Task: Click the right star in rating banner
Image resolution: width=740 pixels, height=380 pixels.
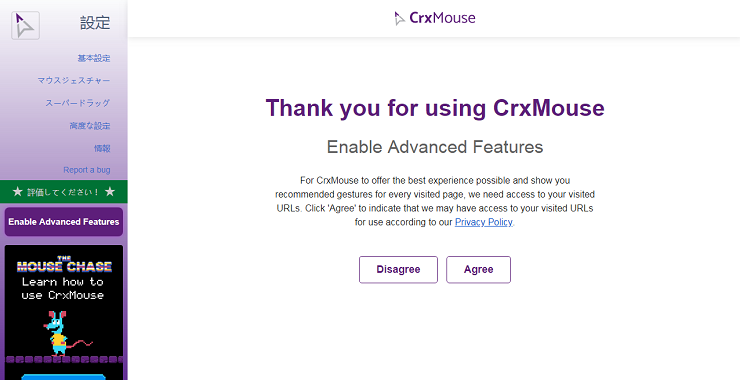Action: coord(109,192)
